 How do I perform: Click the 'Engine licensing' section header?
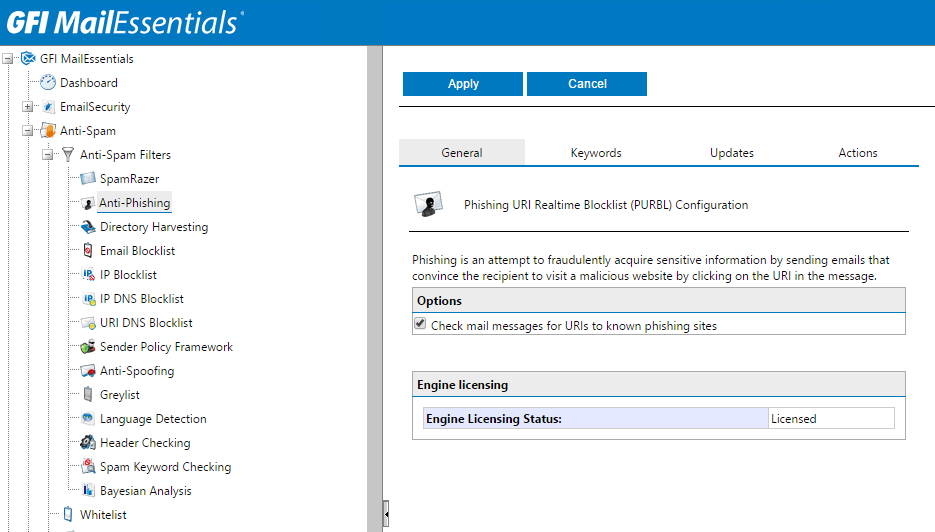pos(658,385)
